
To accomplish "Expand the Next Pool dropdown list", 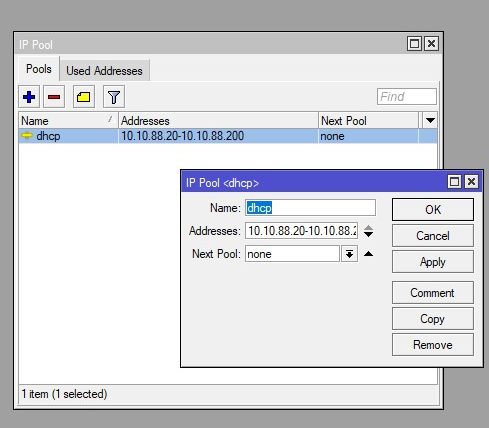I will (x=349, y=254).
